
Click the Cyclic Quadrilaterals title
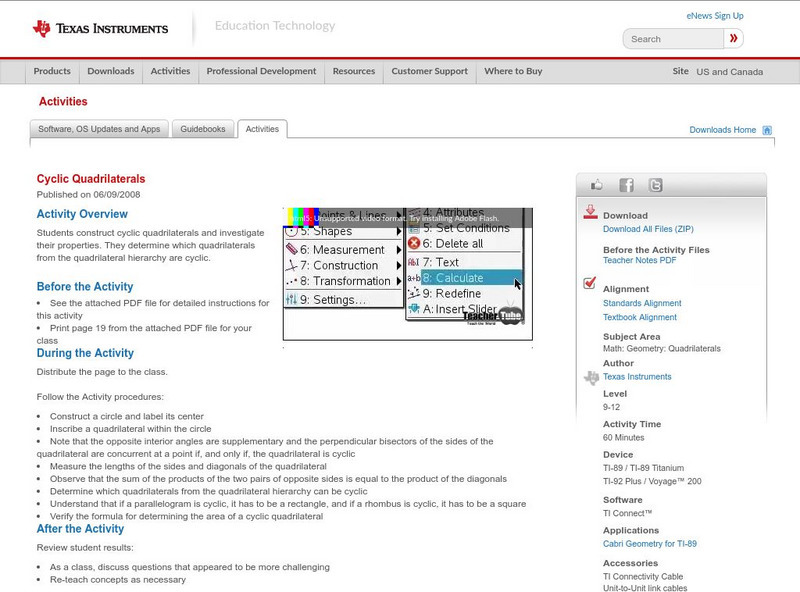pyautogui.click(x=91, y=179)
